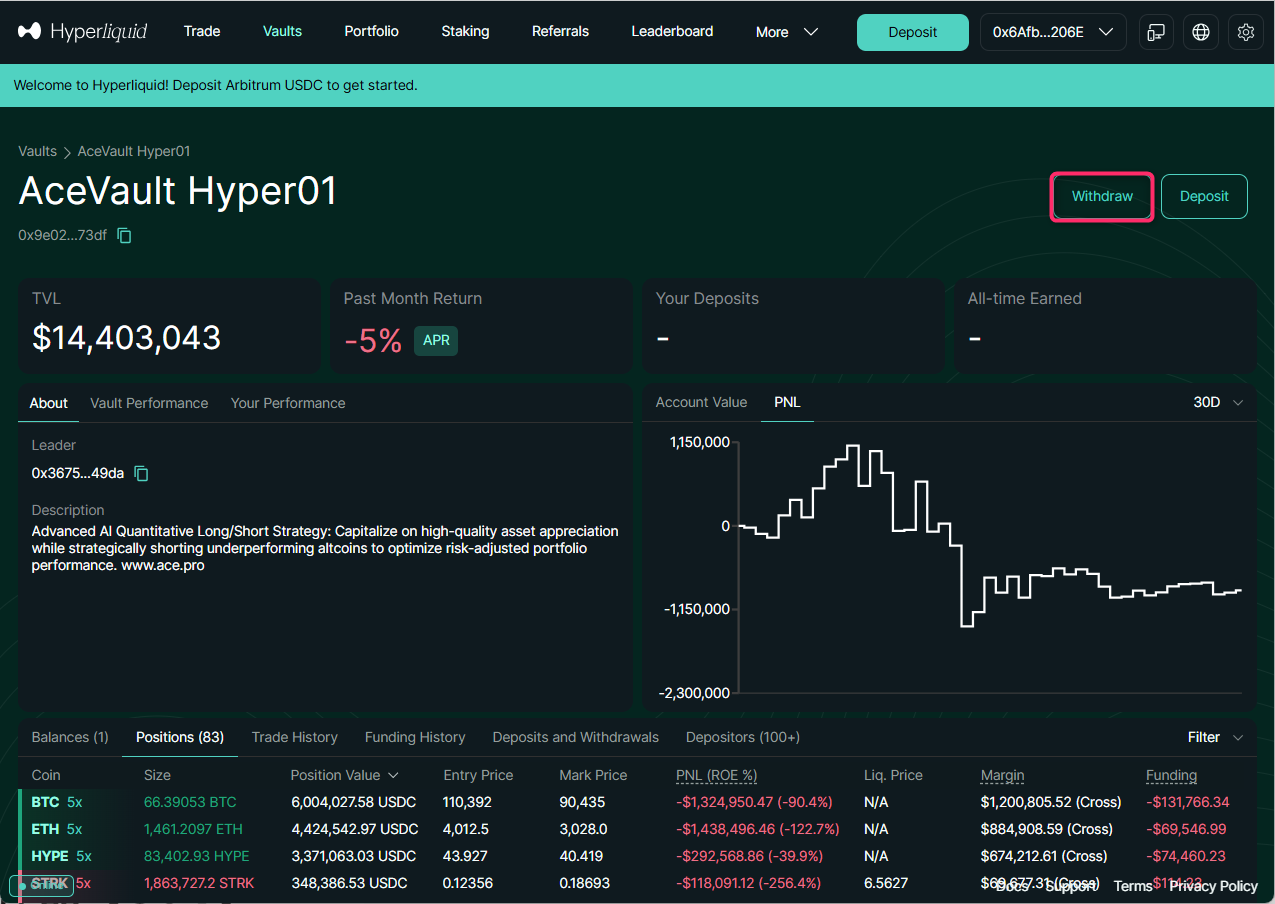Click the devices icon in header
The height and width of the screenshot is (904, 1275).
pyautogui.click(x=1156, y=32)
